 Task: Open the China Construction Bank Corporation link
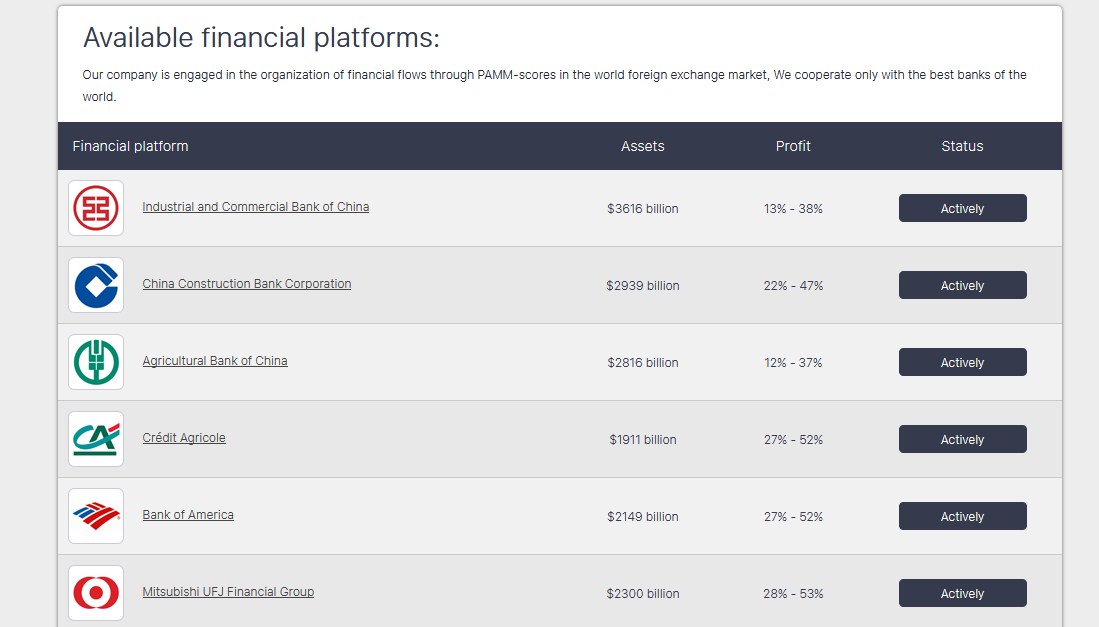pos(246,284)
